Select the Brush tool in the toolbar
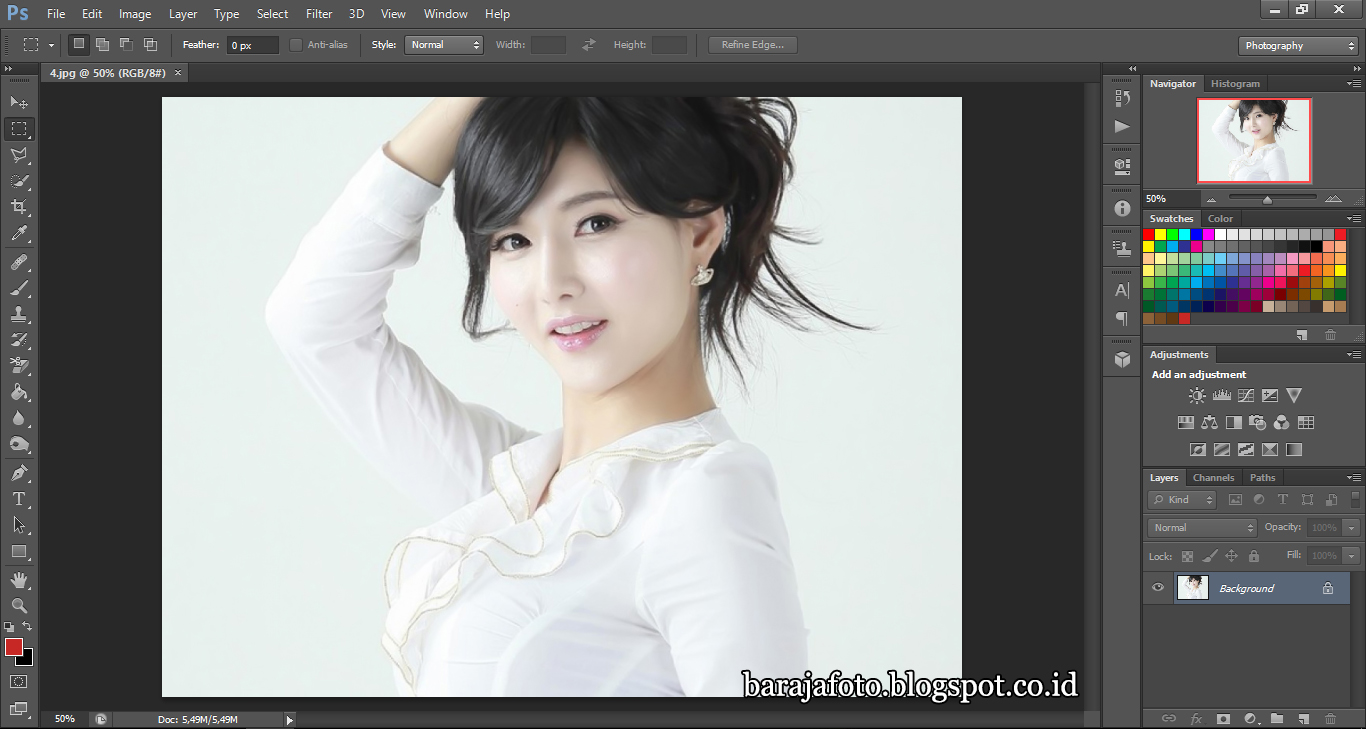Image resolution: width=1366 pixels, height=729 pixels. pyautogui.click(x=18, y=285)
